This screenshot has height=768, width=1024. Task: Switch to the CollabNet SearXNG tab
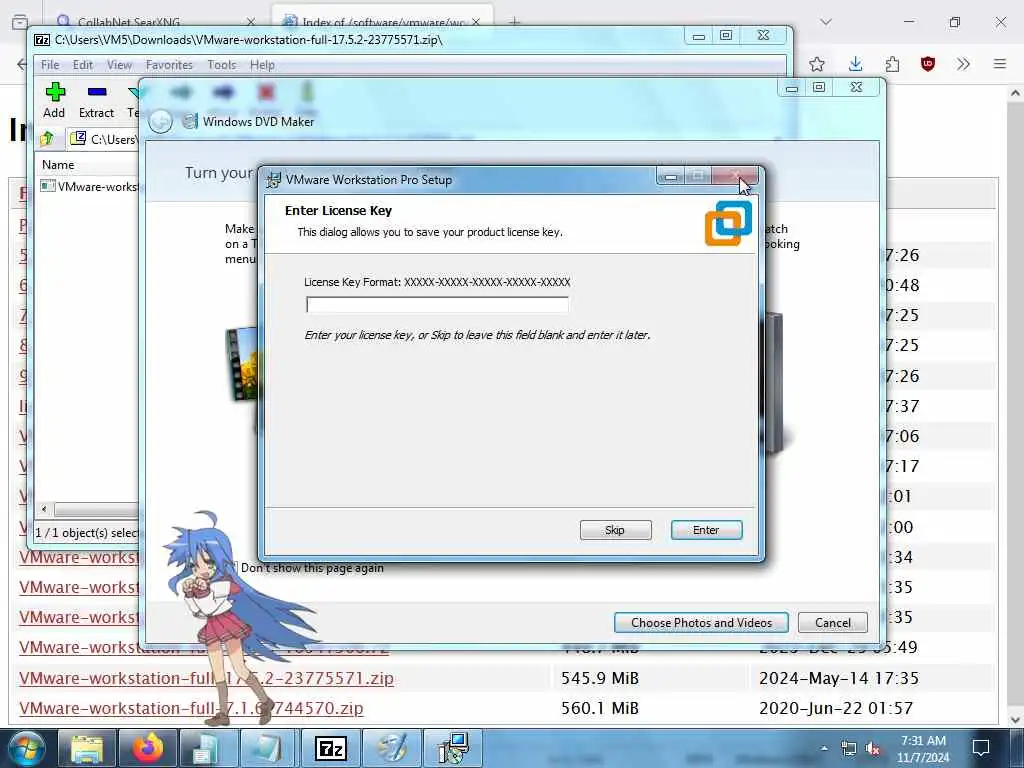[153, 22]
